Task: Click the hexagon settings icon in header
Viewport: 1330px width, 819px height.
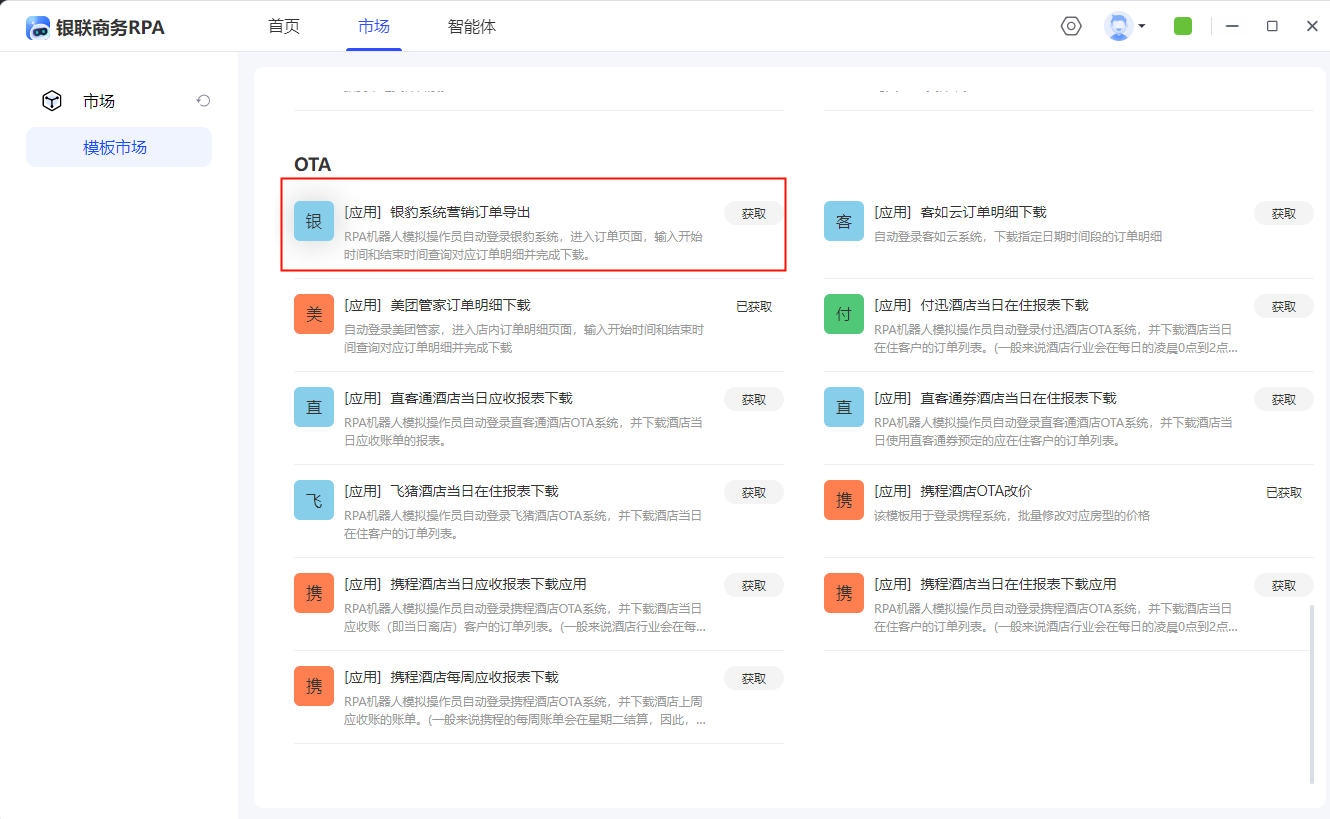Action: (1071, 26)
